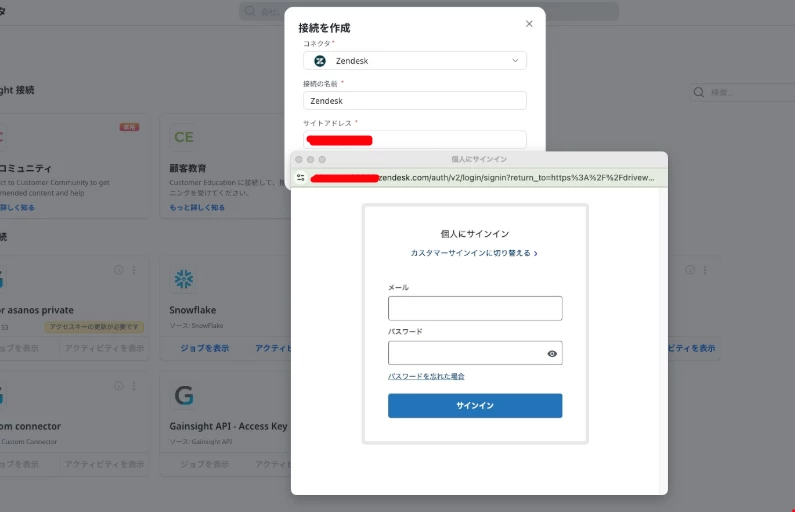795x512 pixels.
Task: Open kebab menu on custom connector card
Action: (x=134, y=386)
